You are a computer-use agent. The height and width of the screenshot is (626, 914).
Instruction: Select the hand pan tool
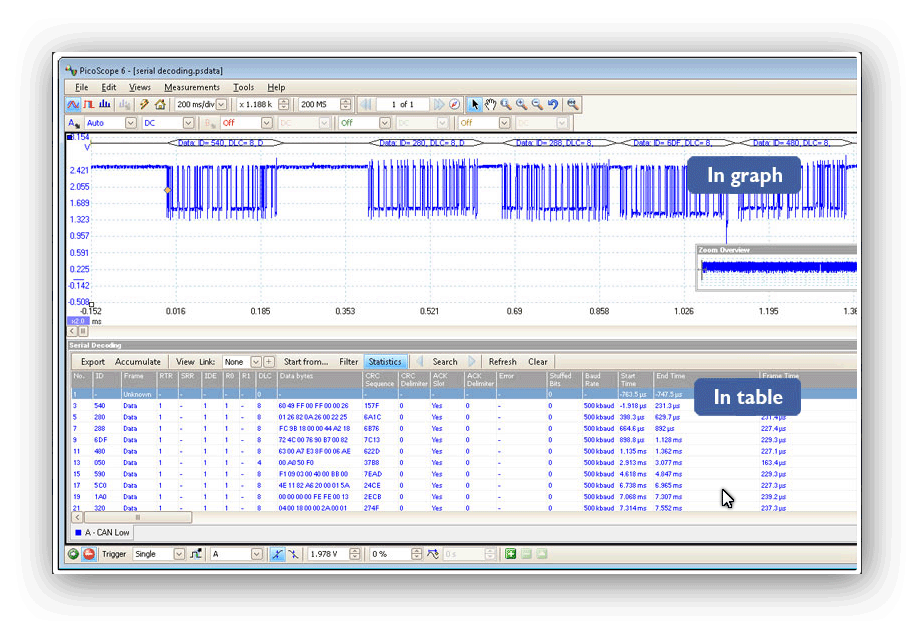(x=490, y=104)
